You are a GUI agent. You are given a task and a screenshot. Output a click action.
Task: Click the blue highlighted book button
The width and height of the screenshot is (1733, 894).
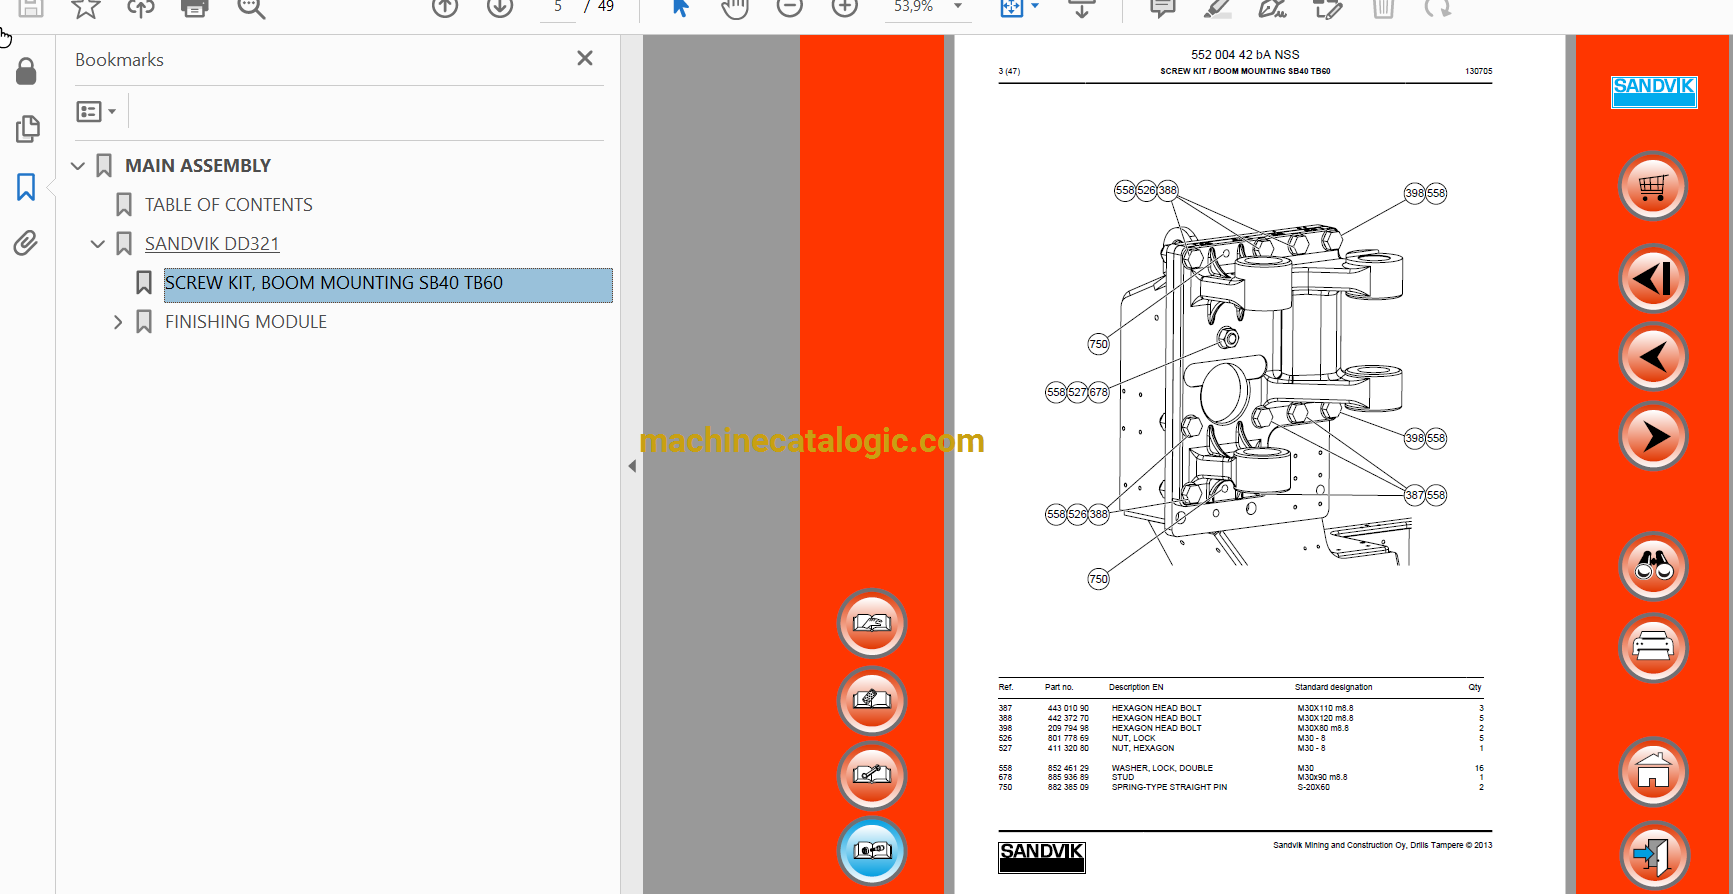pos(872,851)
